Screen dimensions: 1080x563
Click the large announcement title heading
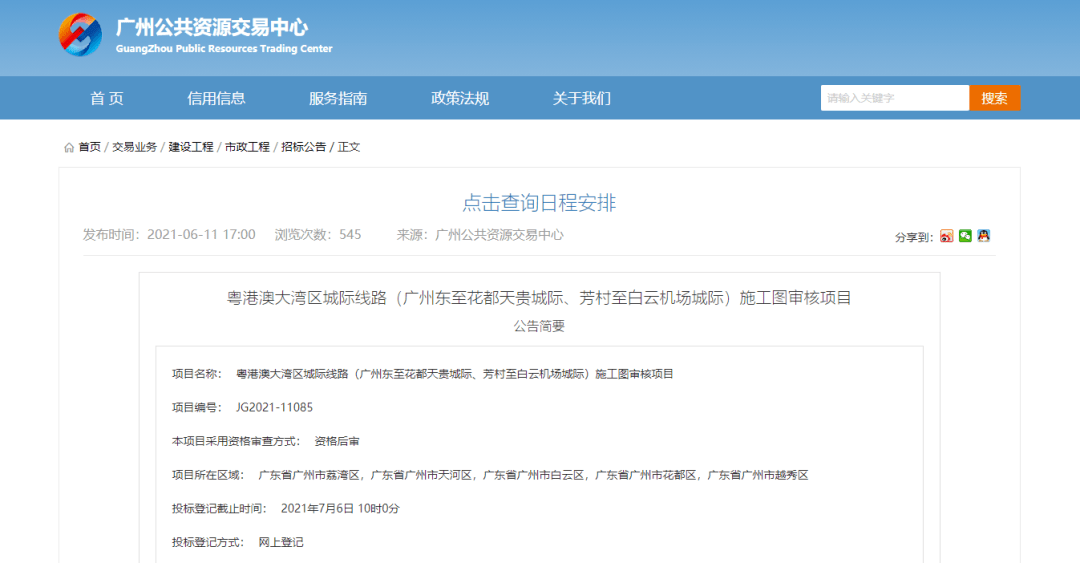coord(539,298)
